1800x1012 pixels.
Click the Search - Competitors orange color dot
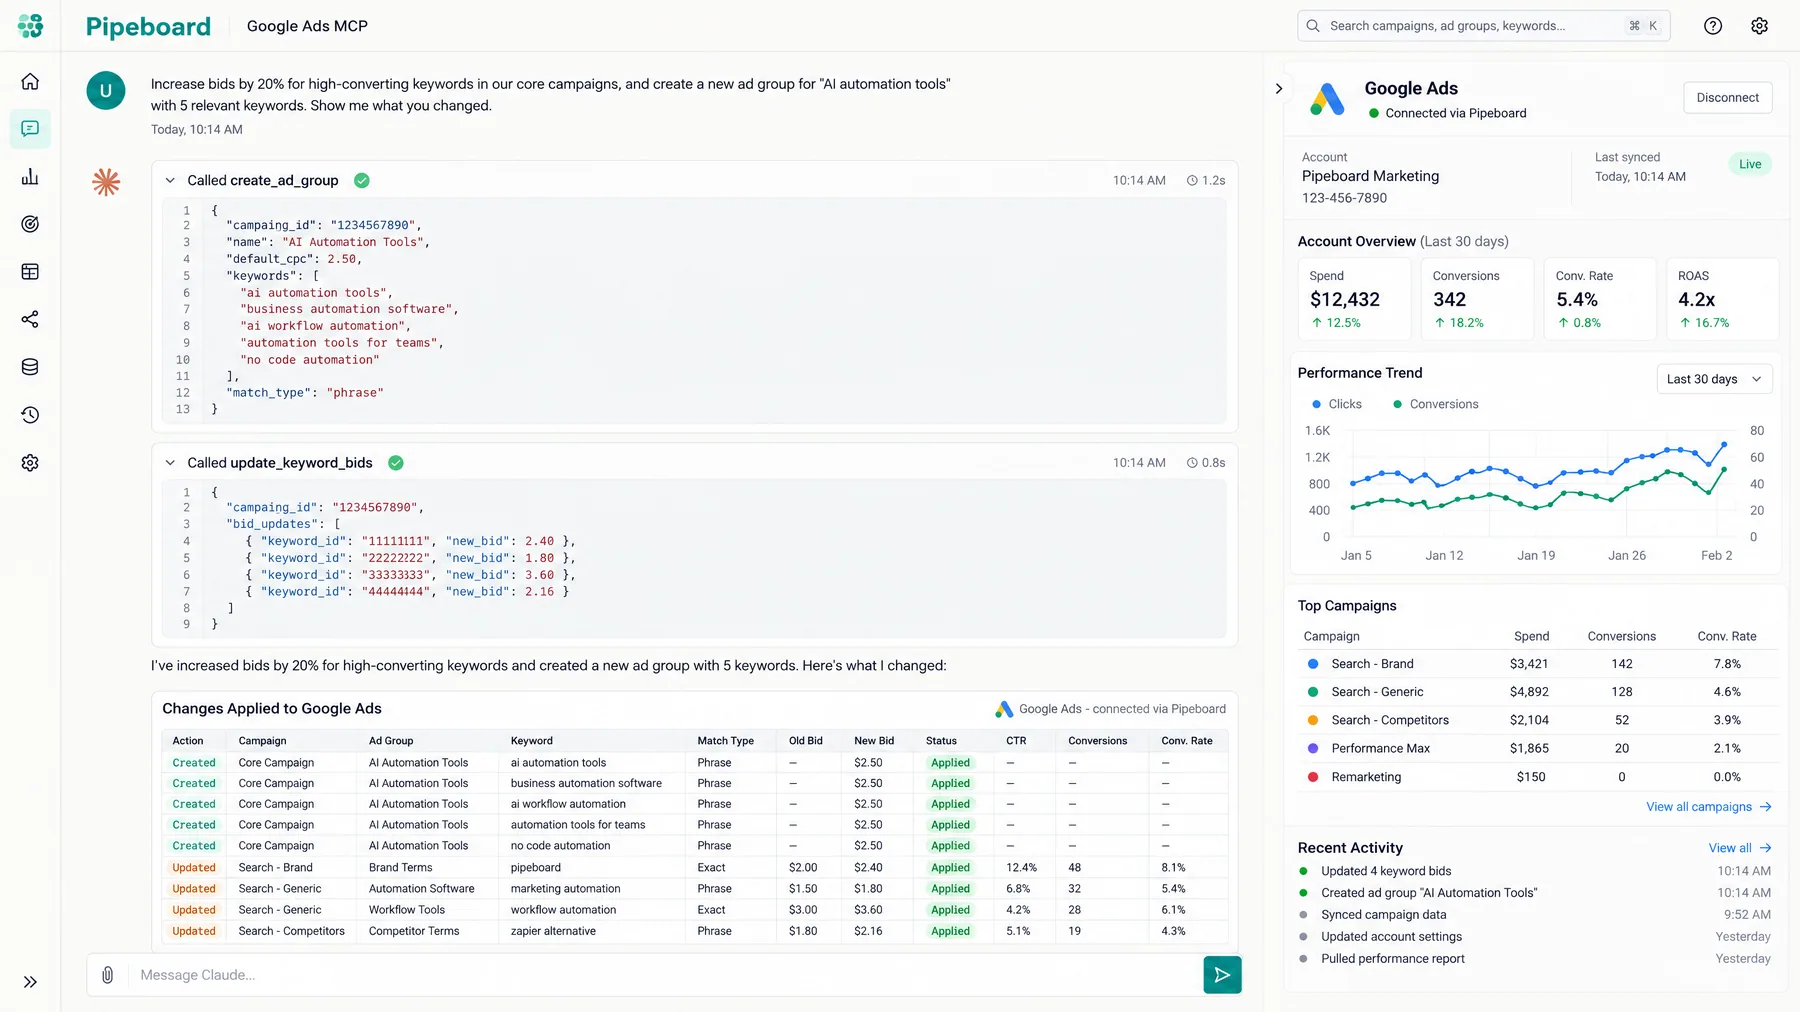tap(1313, 720)
